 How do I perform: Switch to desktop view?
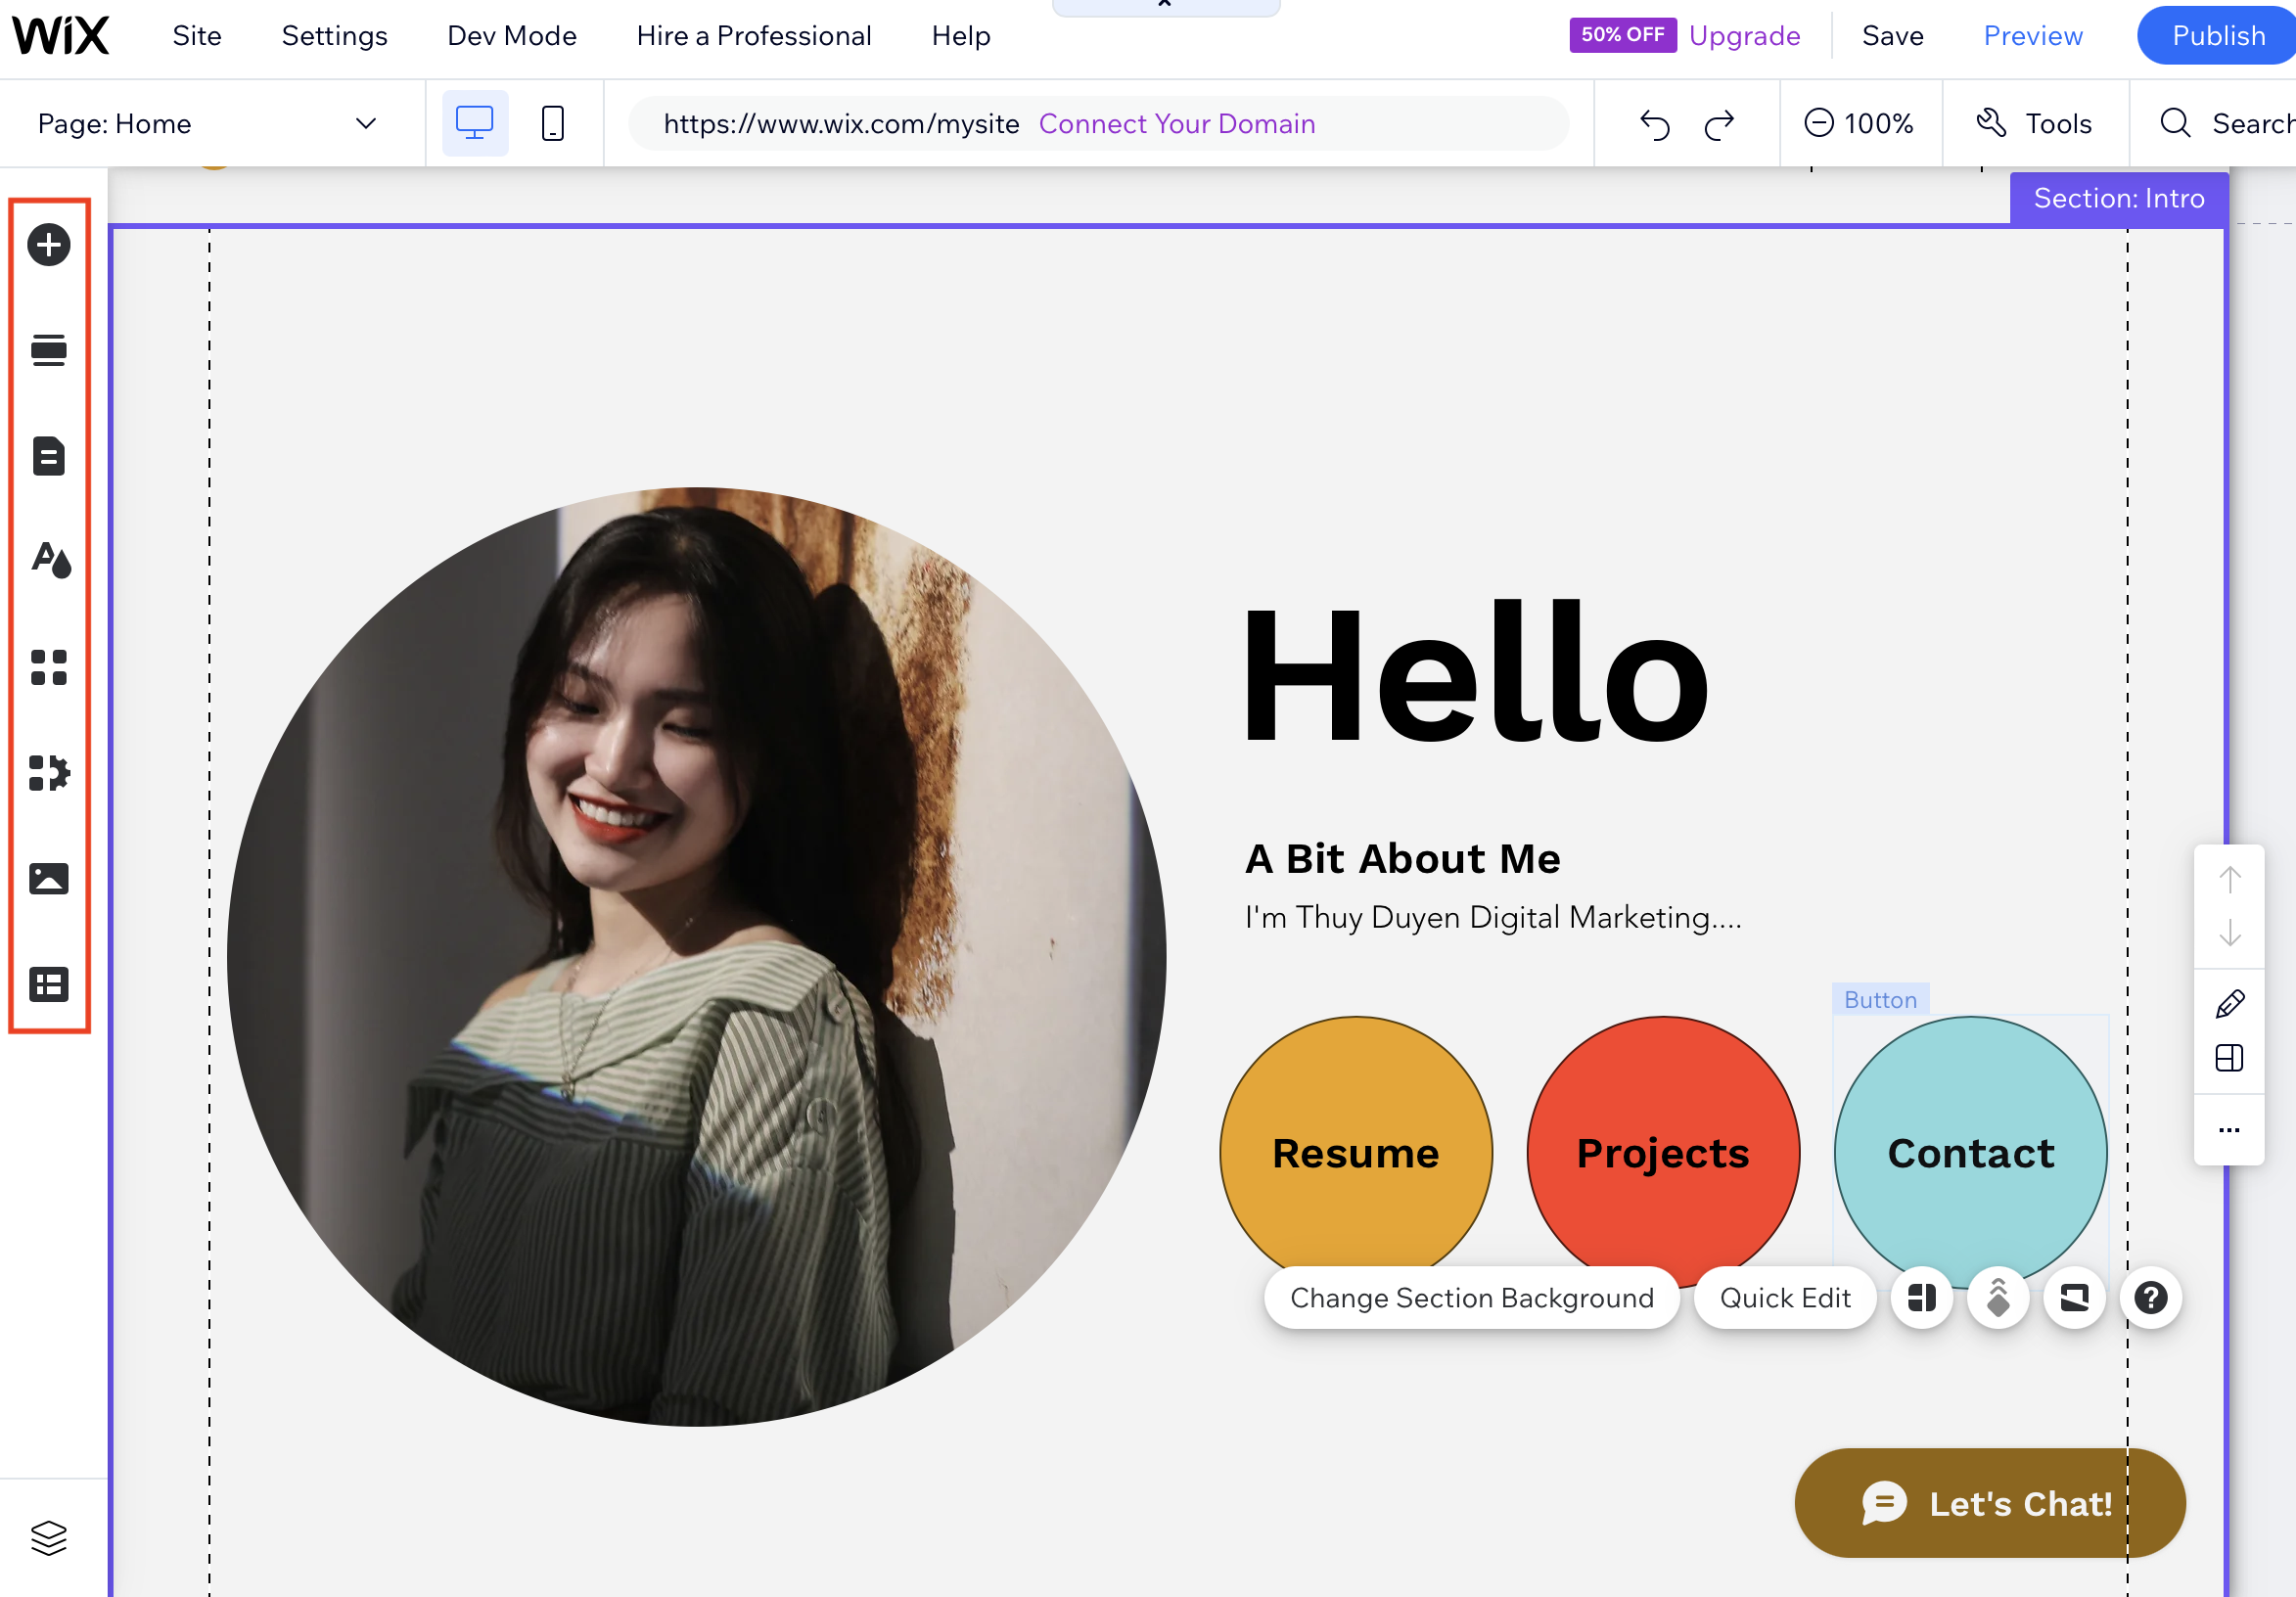point(475,123)
